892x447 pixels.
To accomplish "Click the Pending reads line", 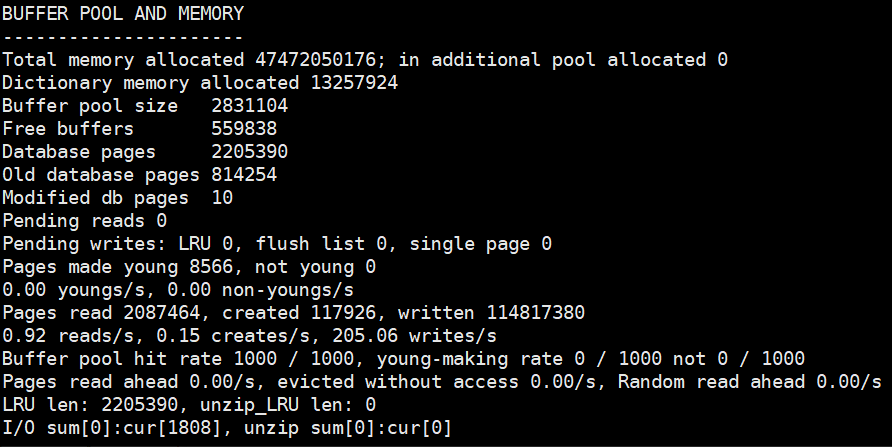I will (84, 221).
